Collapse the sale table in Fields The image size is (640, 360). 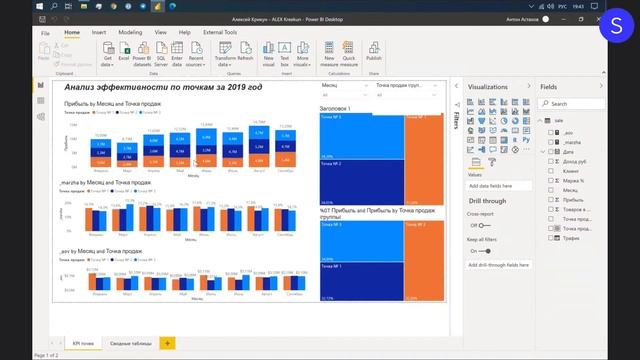tap(540, 121)
